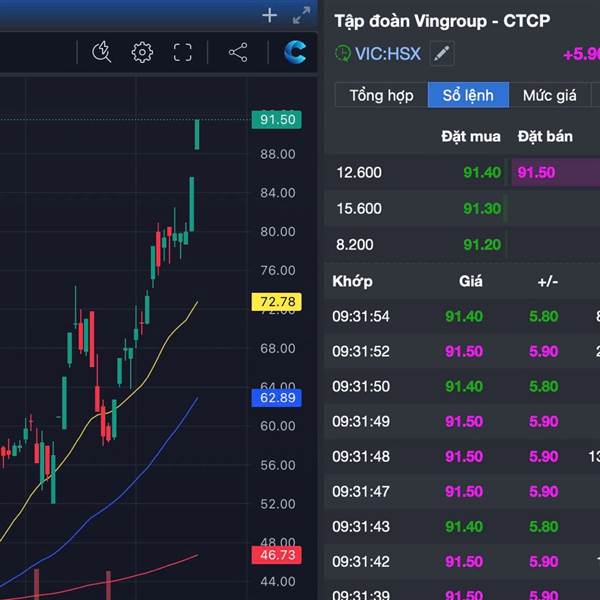The width and height of the screenshot is (600, 600).
Task: Select the trade row at 09:31:47
Action: [x=462, y=491]
